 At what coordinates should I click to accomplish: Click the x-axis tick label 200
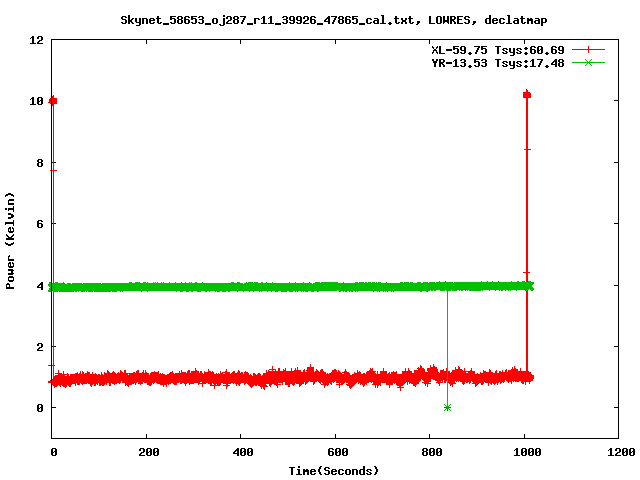[149, 452]
